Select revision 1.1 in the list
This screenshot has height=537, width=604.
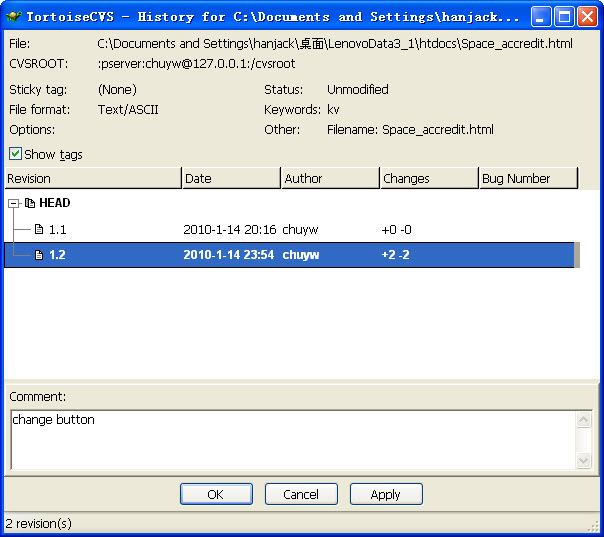[x=58, y=229]
